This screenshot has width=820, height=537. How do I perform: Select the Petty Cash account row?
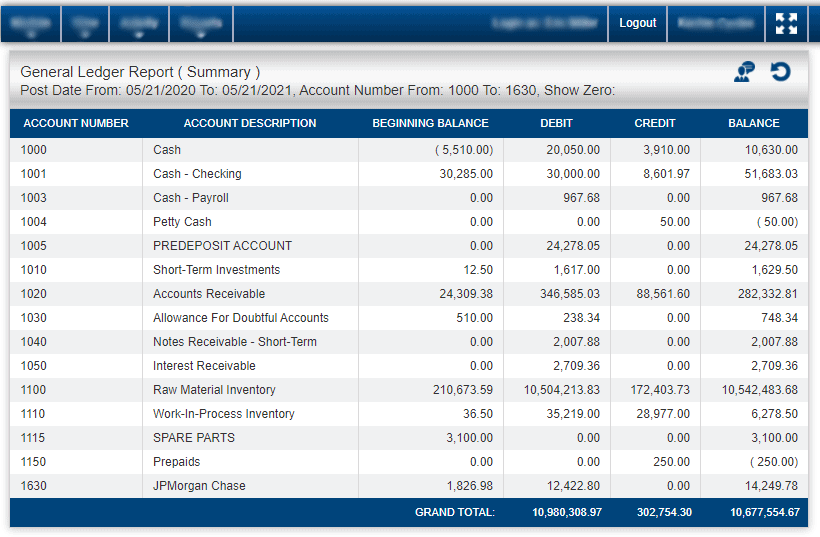[409, 222]
